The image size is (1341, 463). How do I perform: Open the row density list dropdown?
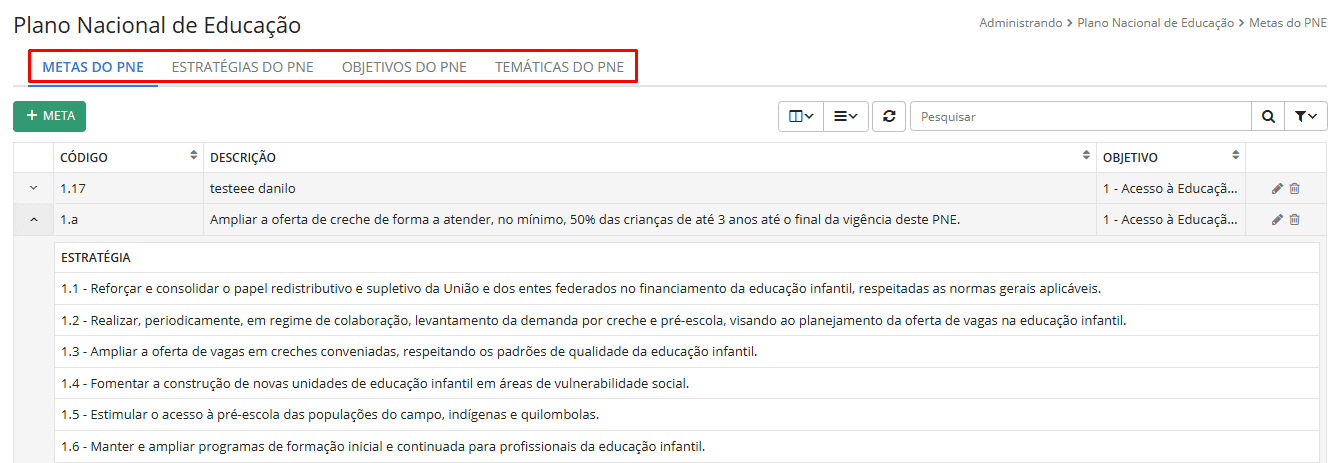tap(846, 117)
